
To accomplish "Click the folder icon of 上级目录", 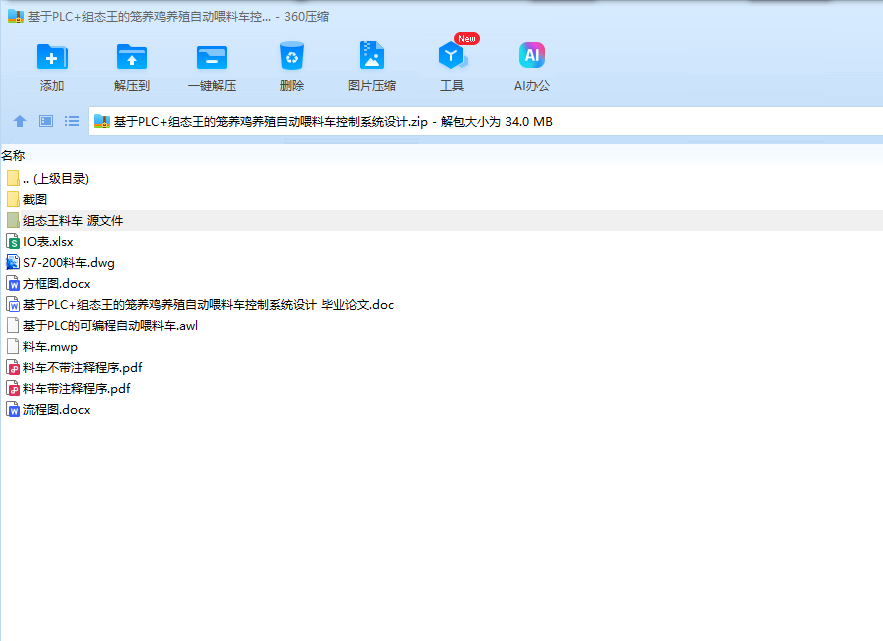I will click(x=14, y=179).
